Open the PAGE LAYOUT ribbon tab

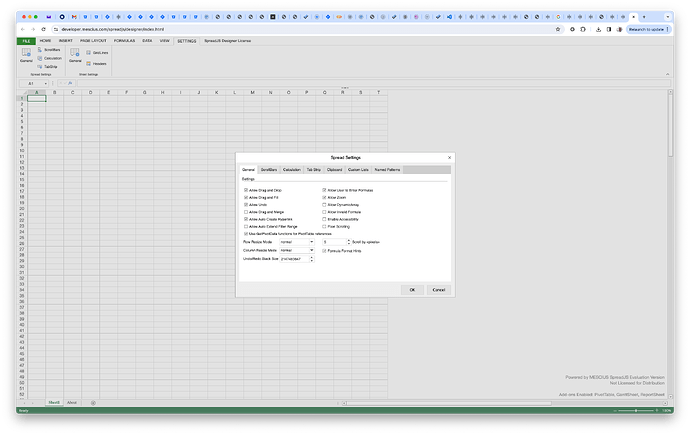(x=93, y=40)
